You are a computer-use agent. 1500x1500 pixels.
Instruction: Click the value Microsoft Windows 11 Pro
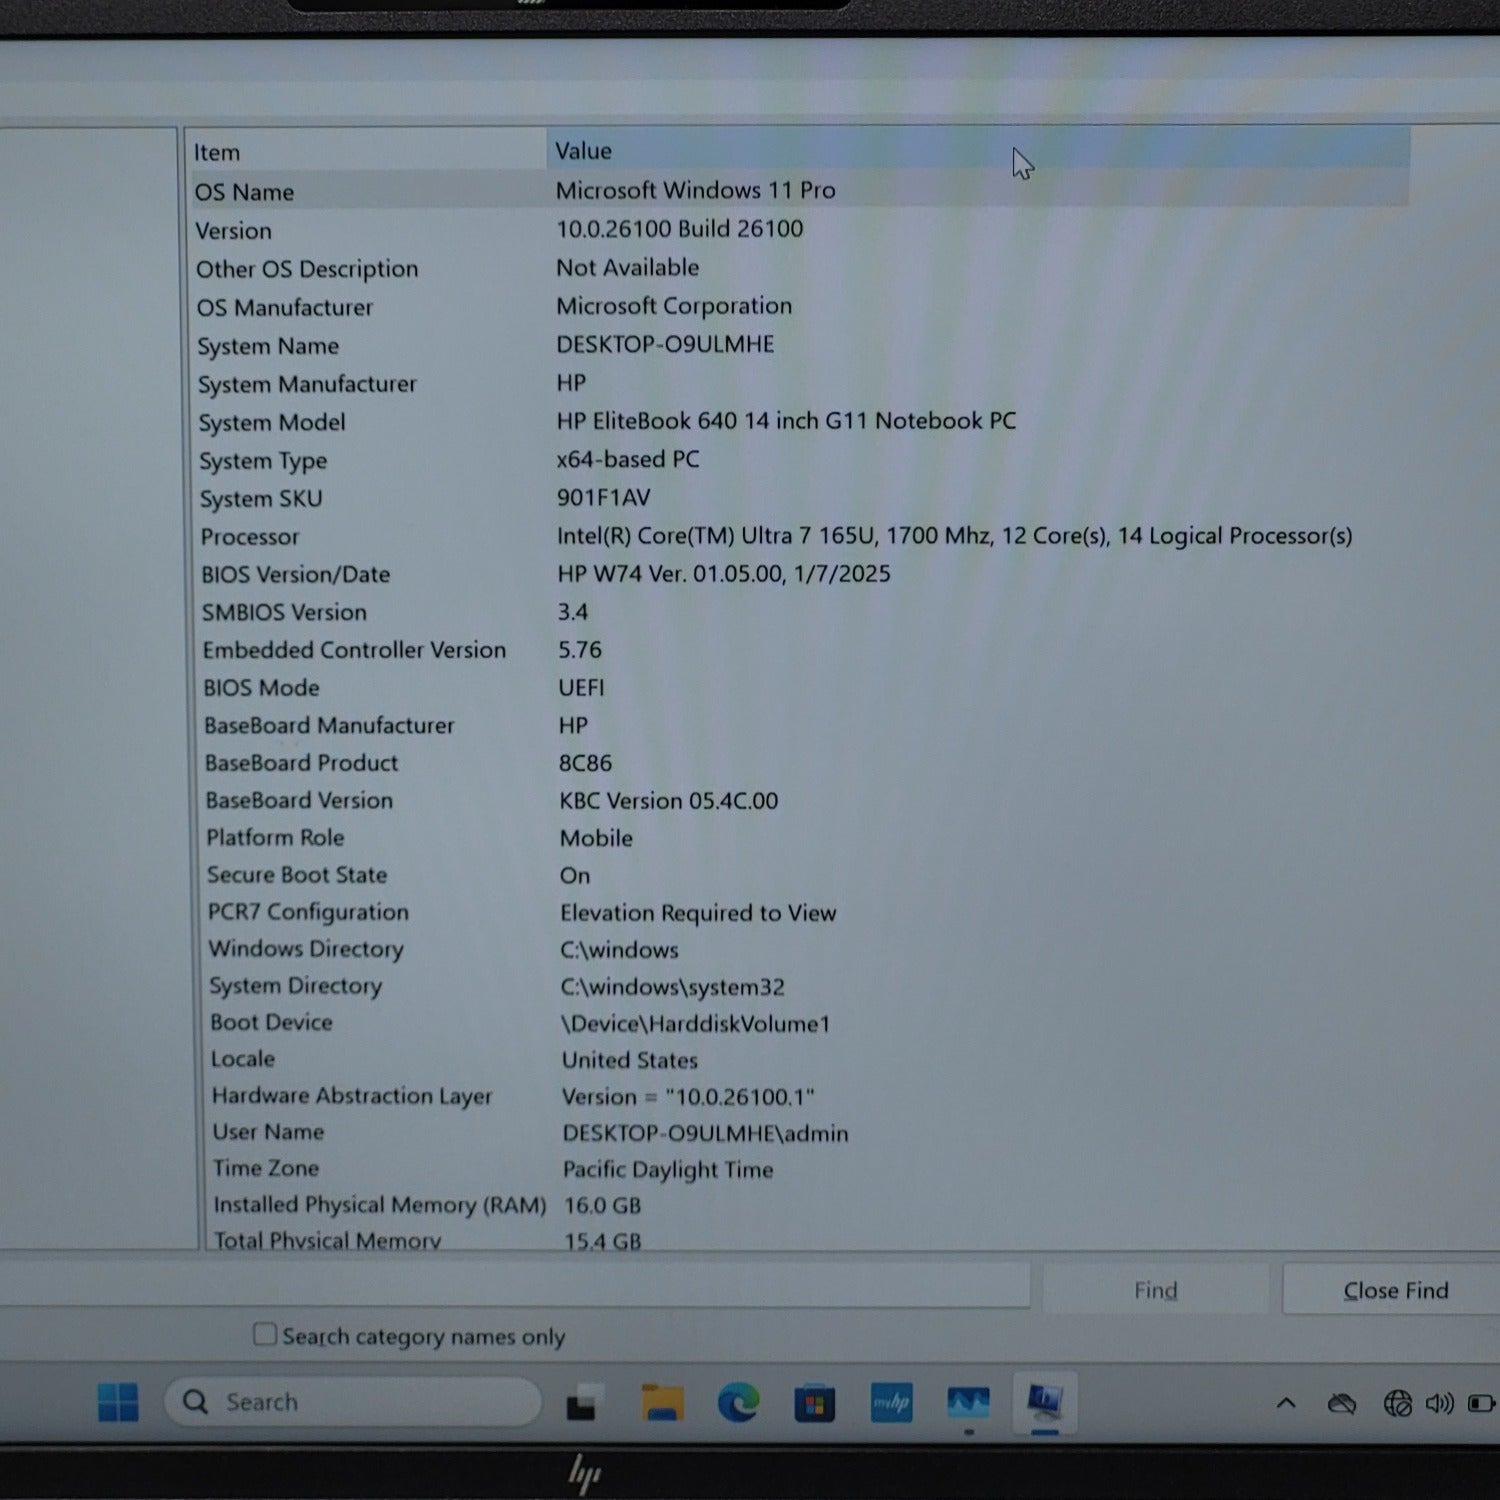(x=696, y=190)
